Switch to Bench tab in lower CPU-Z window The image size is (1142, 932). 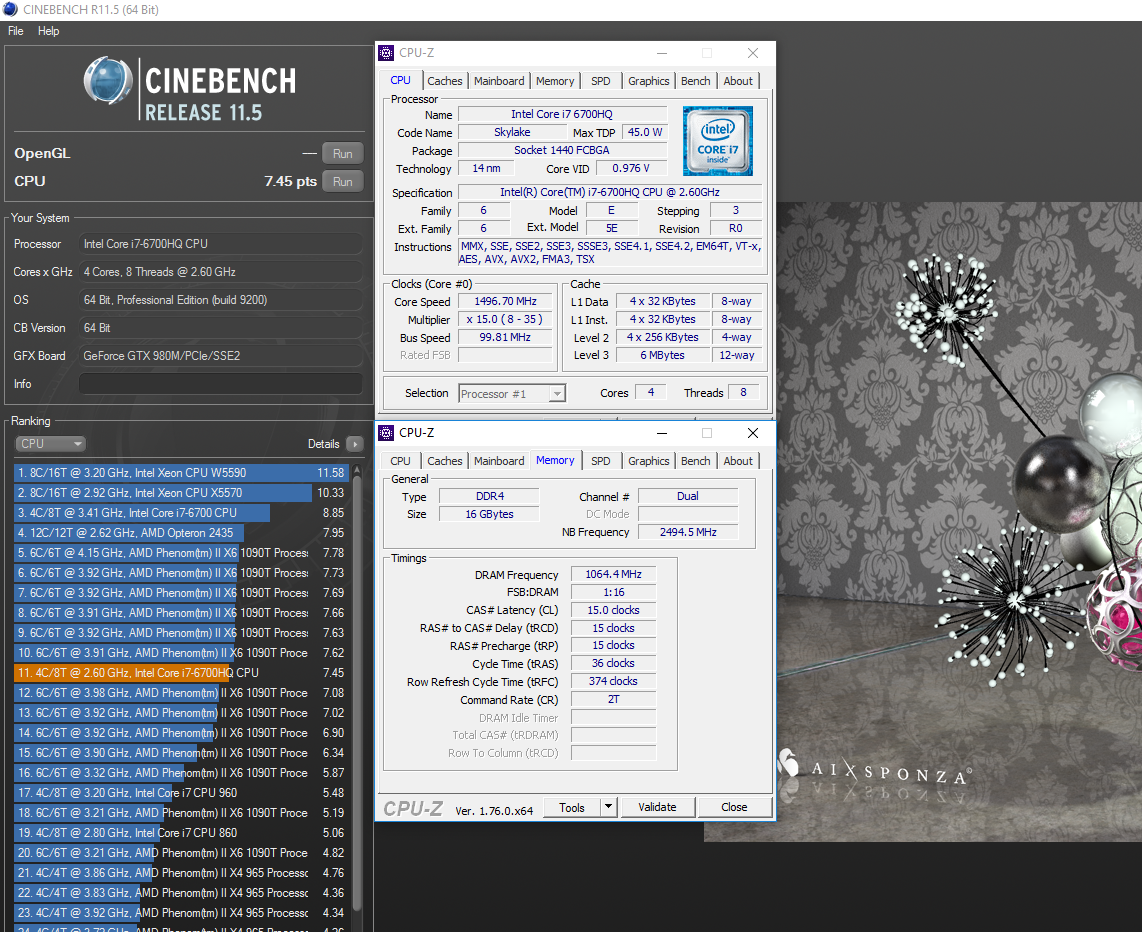coord(696,461)
